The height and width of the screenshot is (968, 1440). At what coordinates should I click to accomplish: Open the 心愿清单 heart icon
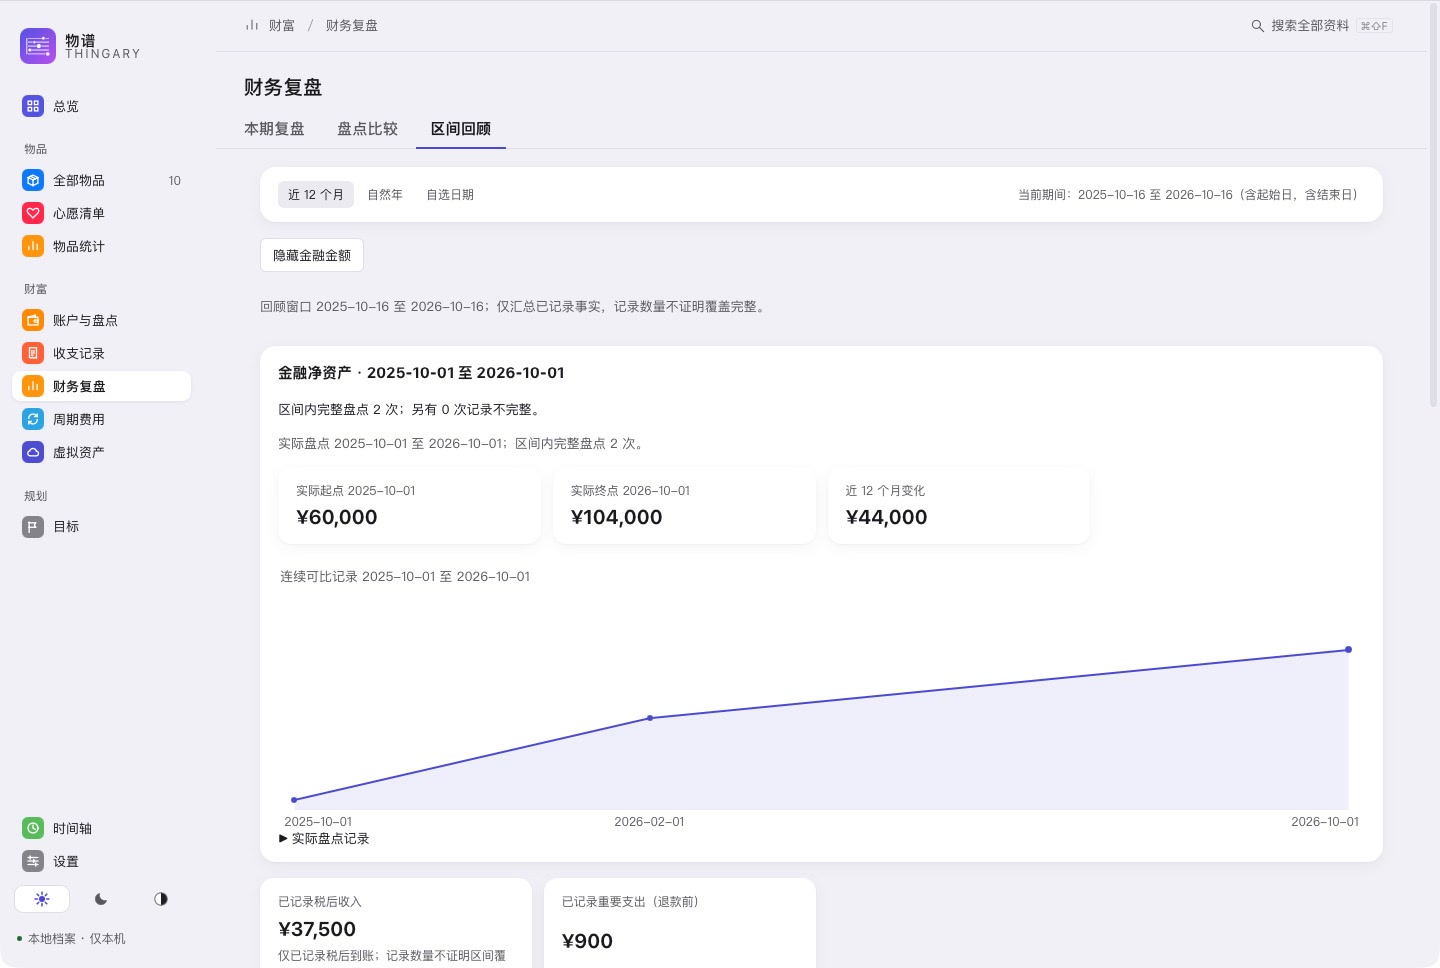click(33, 213)
